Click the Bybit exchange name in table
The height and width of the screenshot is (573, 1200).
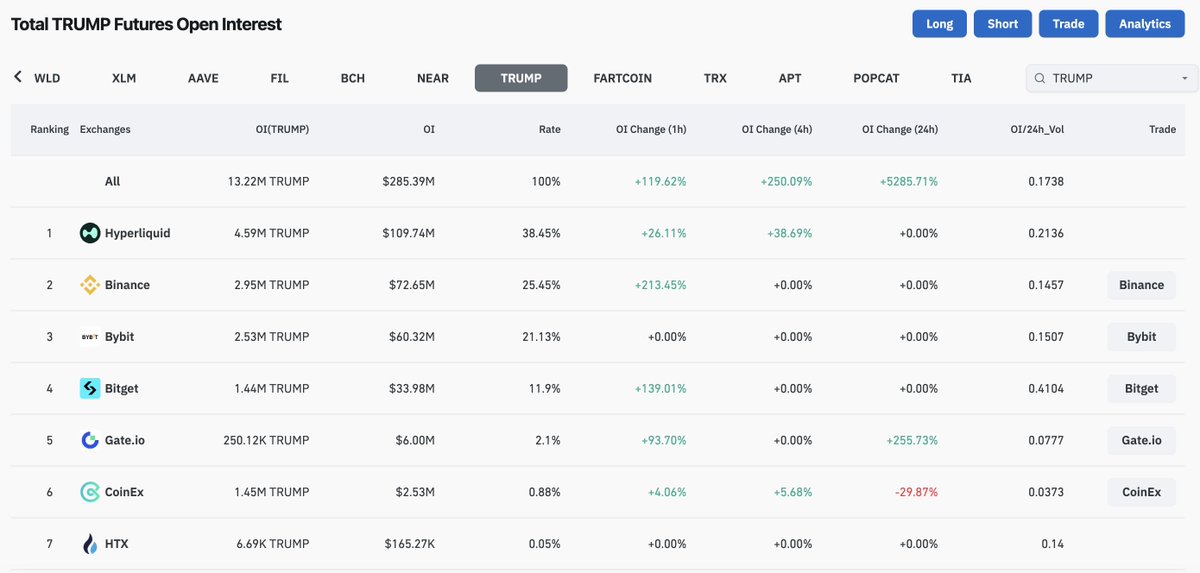click(120, 337)
